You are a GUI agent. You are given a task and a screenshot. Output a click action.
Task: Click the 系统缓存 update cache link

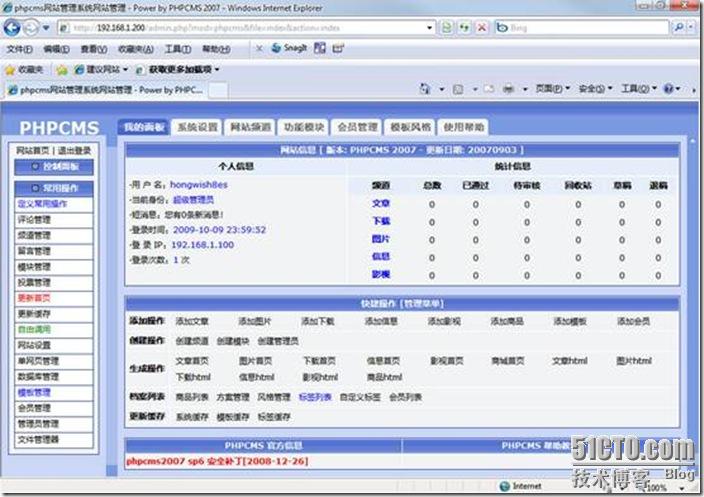[192, 417]
